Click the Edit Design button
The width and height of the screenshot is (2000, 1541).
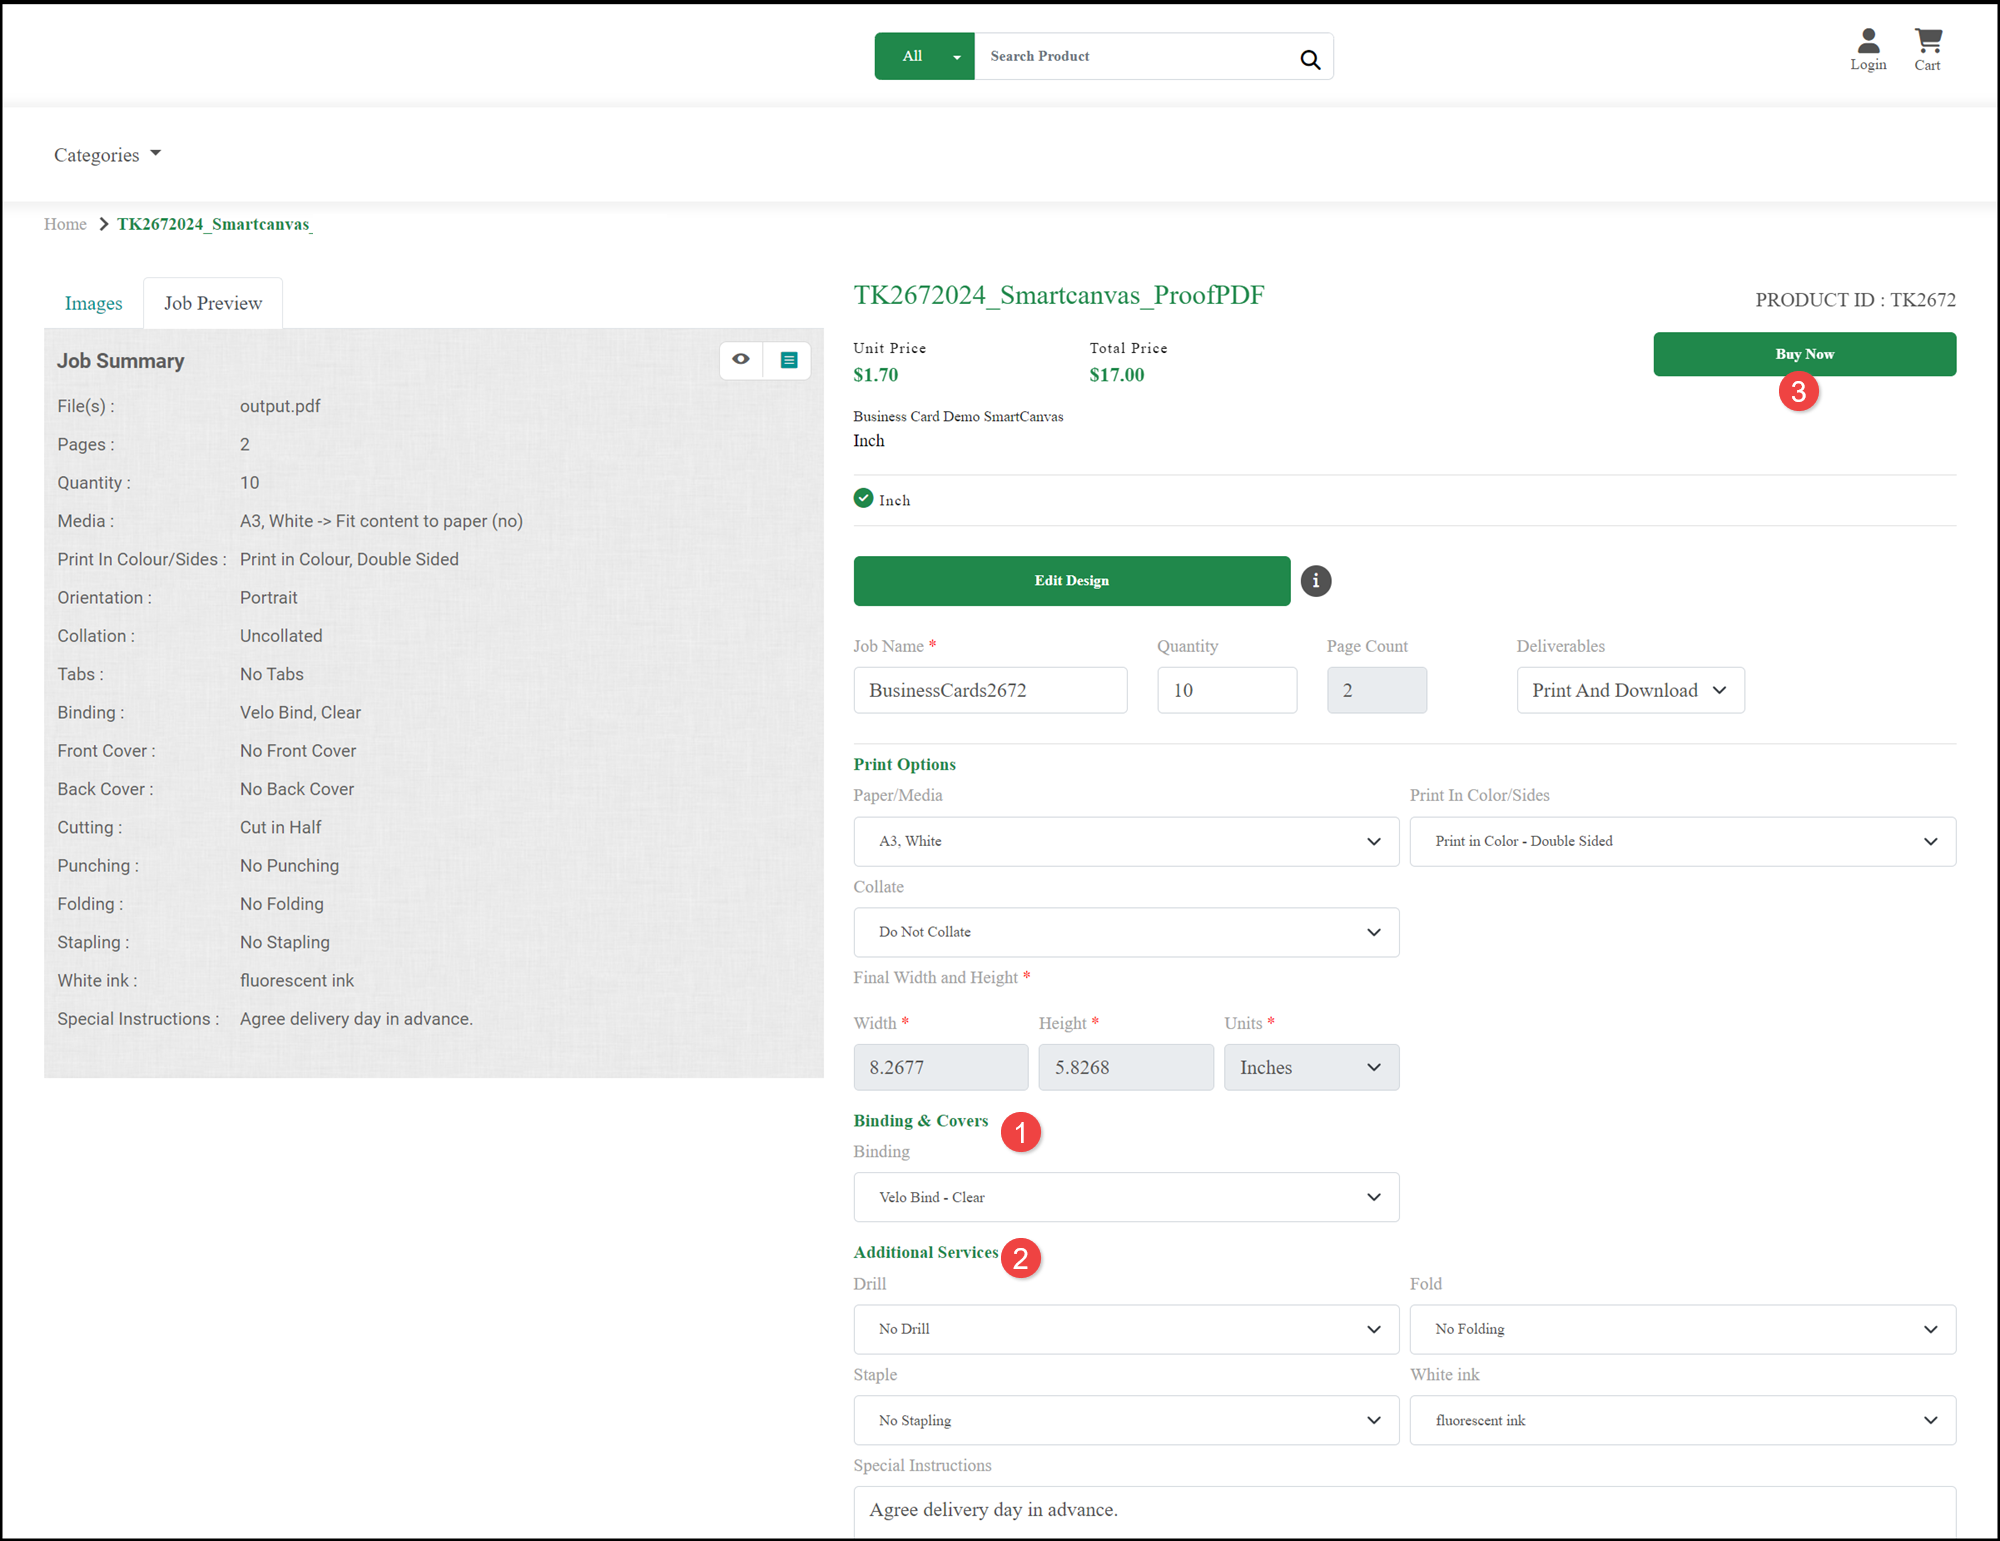click(x=1071, y=580)
